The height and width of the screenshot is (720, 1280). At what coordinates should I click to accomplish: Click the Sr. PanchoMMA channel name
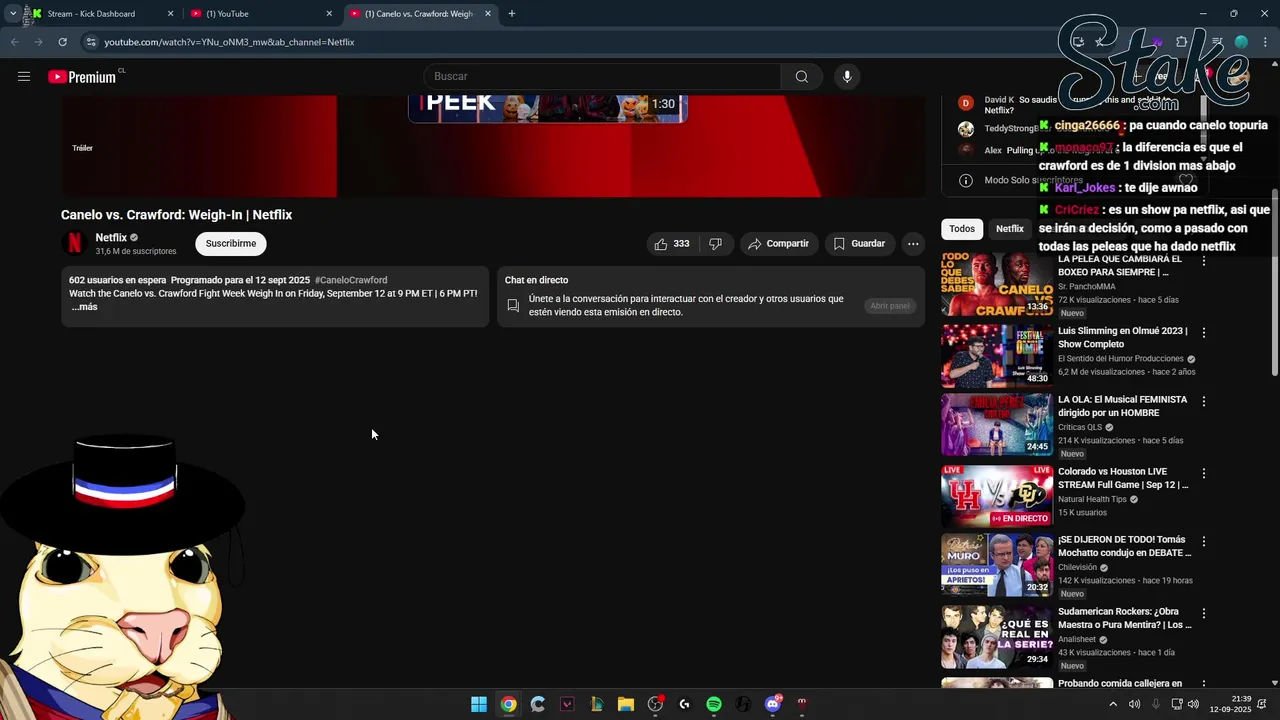pyautogui.click(x=1086, y=287)
